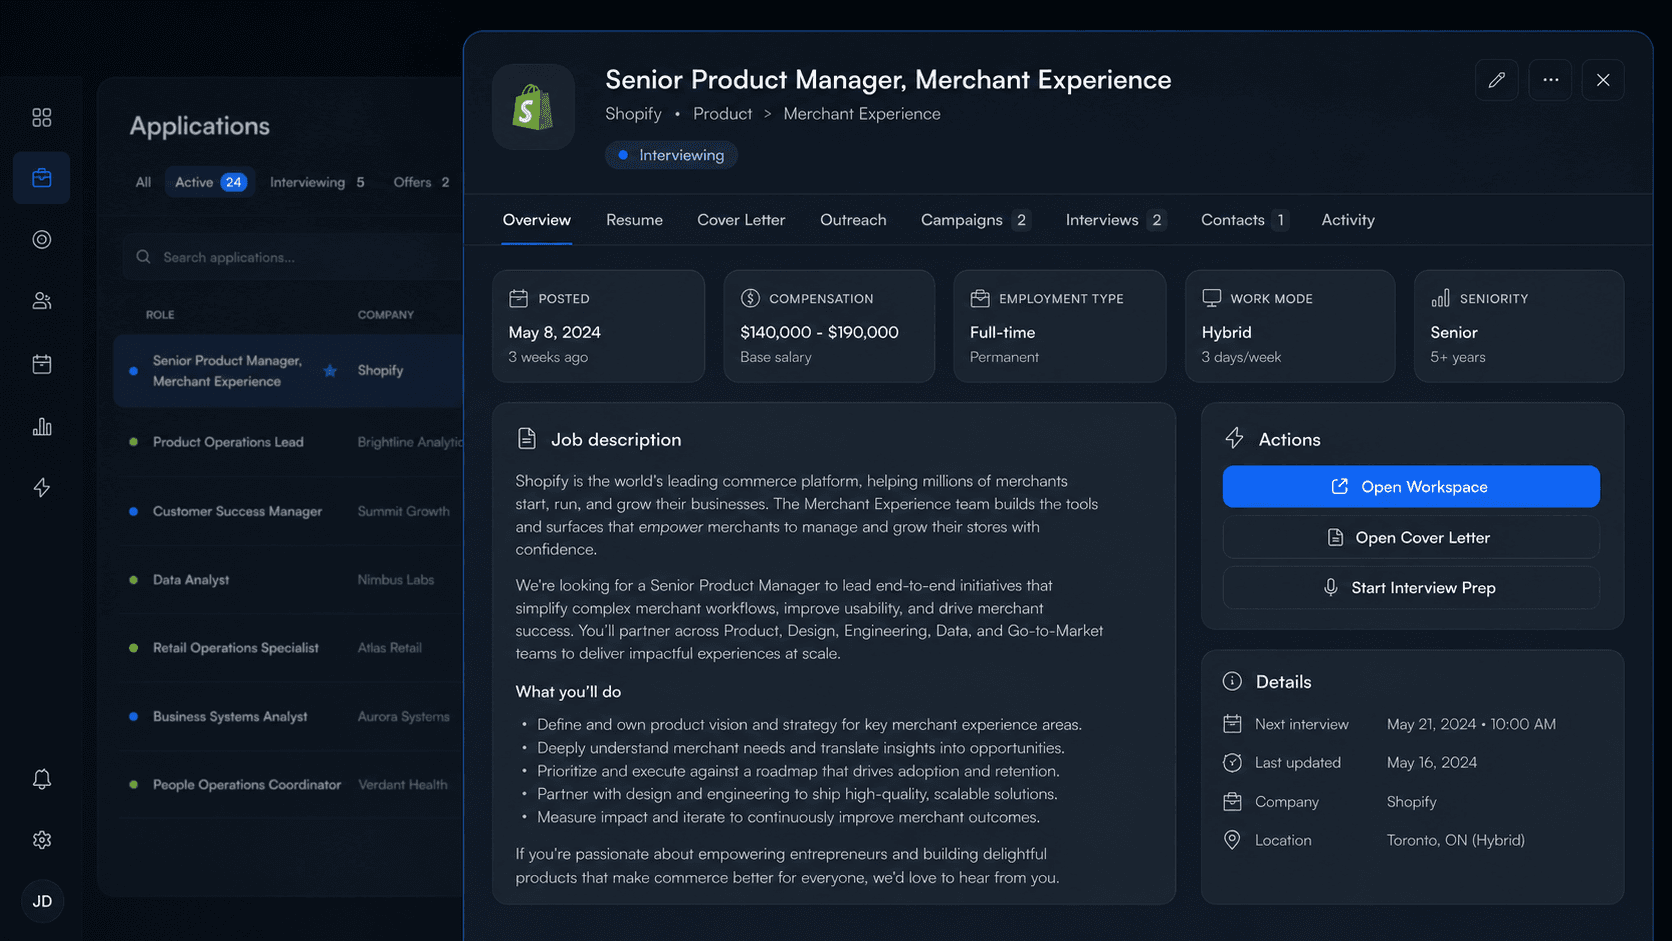Screen dimensions: 1672x941
Task: Open the People Operations Coordinator application row
Action: pos(289,785)
